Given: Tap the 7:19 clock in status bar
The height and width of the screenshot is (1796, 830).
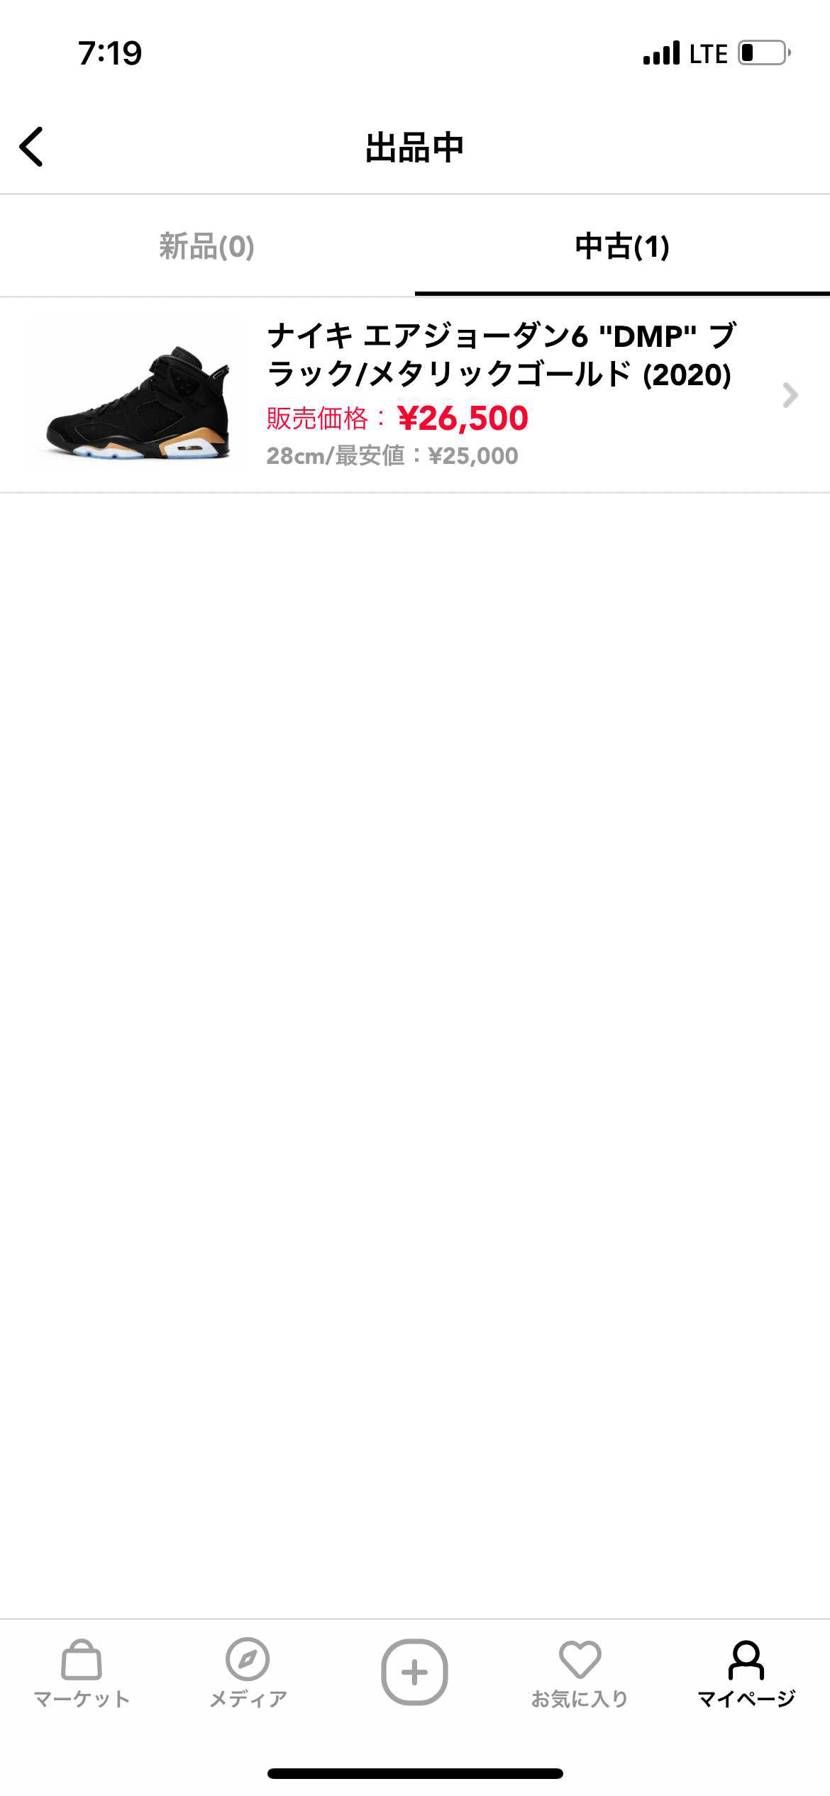Looking at the screenshot, I should [110, 53].
